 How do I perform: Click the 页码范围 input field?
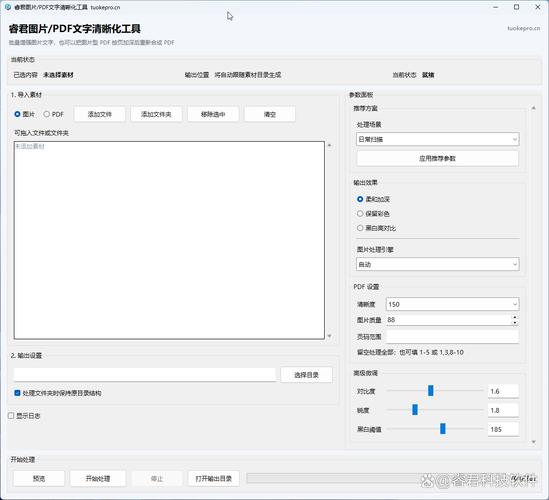pyautogui.click(x=452, y=337)
